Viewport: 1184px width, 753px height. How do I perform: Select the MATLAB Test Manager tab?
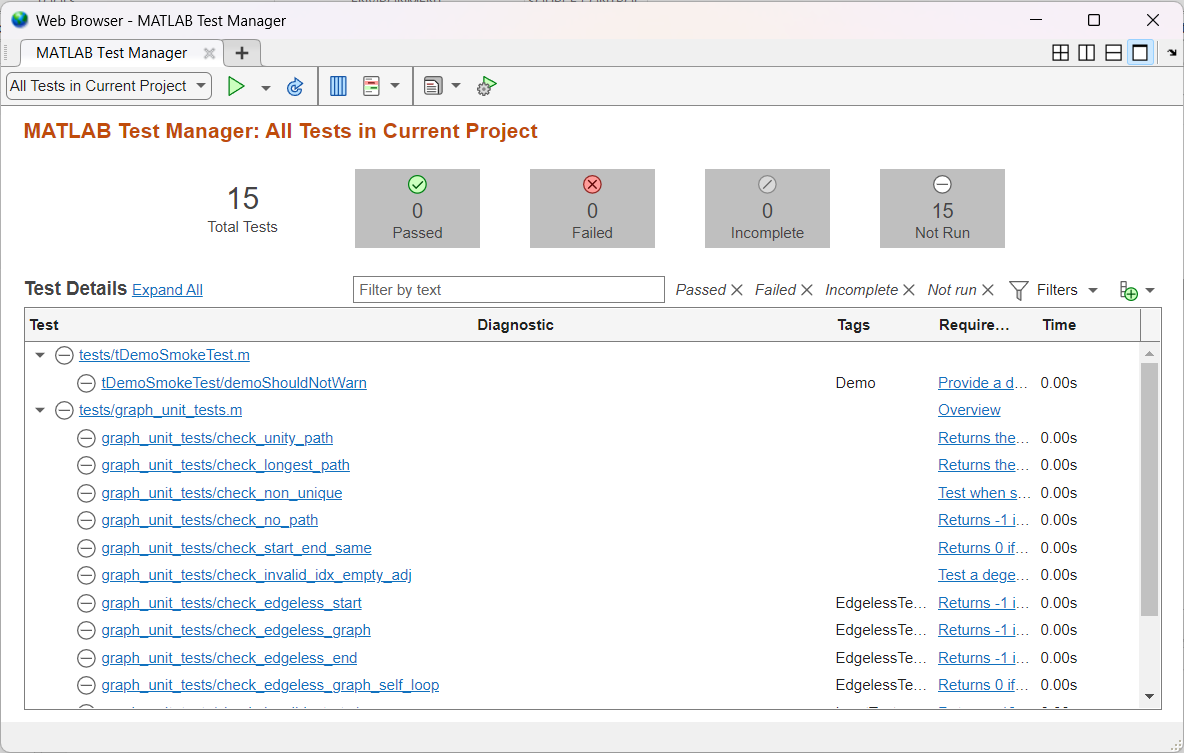tap(112, 53)
